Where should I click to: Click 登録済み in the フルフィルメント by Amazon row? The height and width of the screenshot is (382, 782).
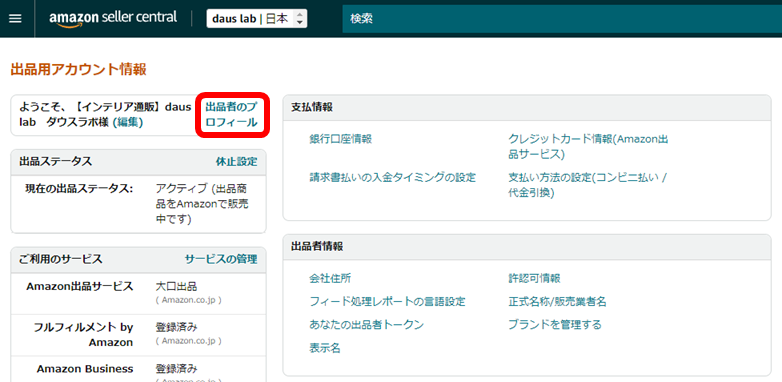point(177,328)
